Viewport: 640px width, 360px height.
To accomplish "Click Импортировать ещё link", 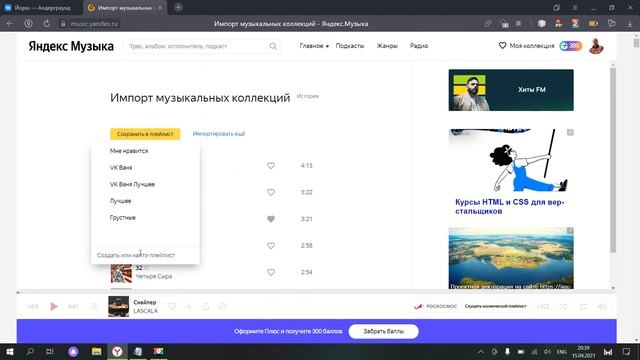I will coord(219,134).
